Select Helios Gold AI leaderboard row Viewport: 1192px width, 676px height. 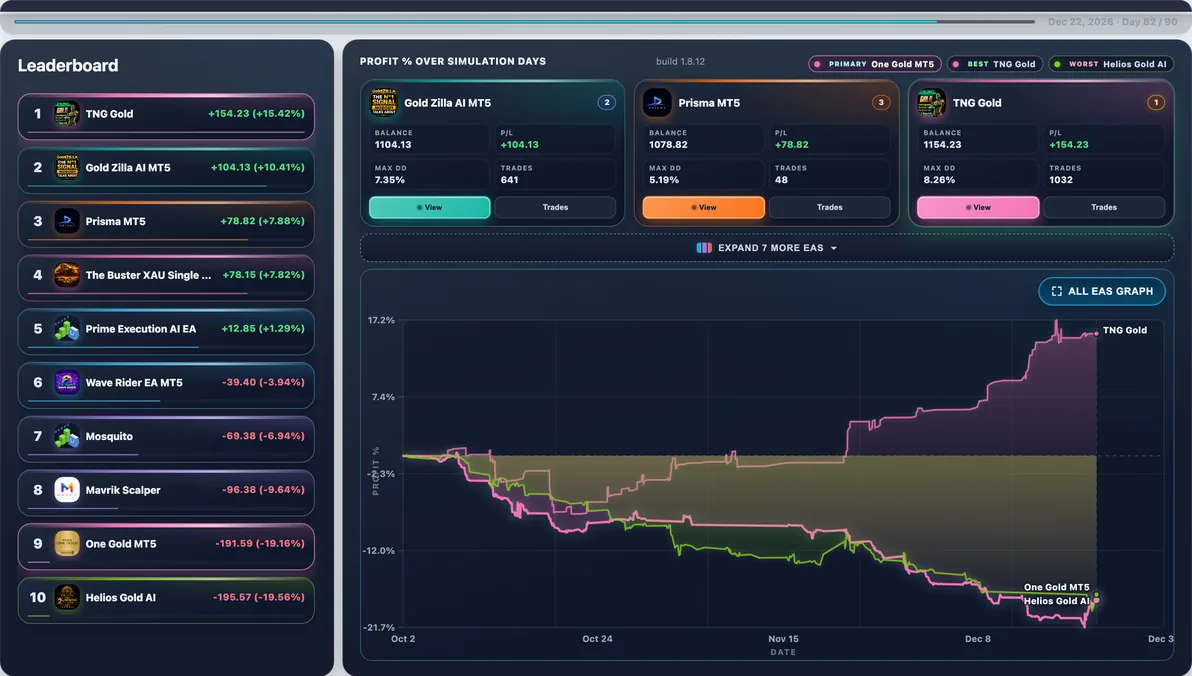click(166, 600)
